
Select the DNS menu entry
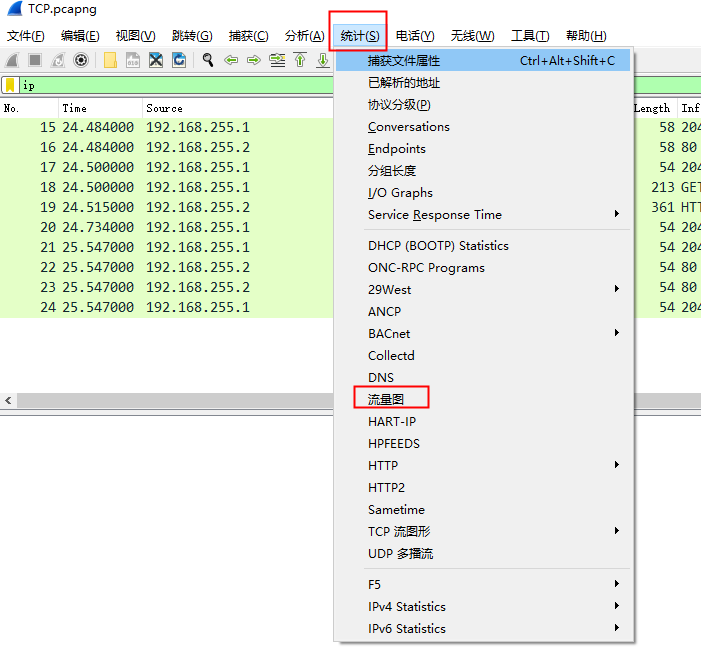pyautogui.click(x=483, y=377)
